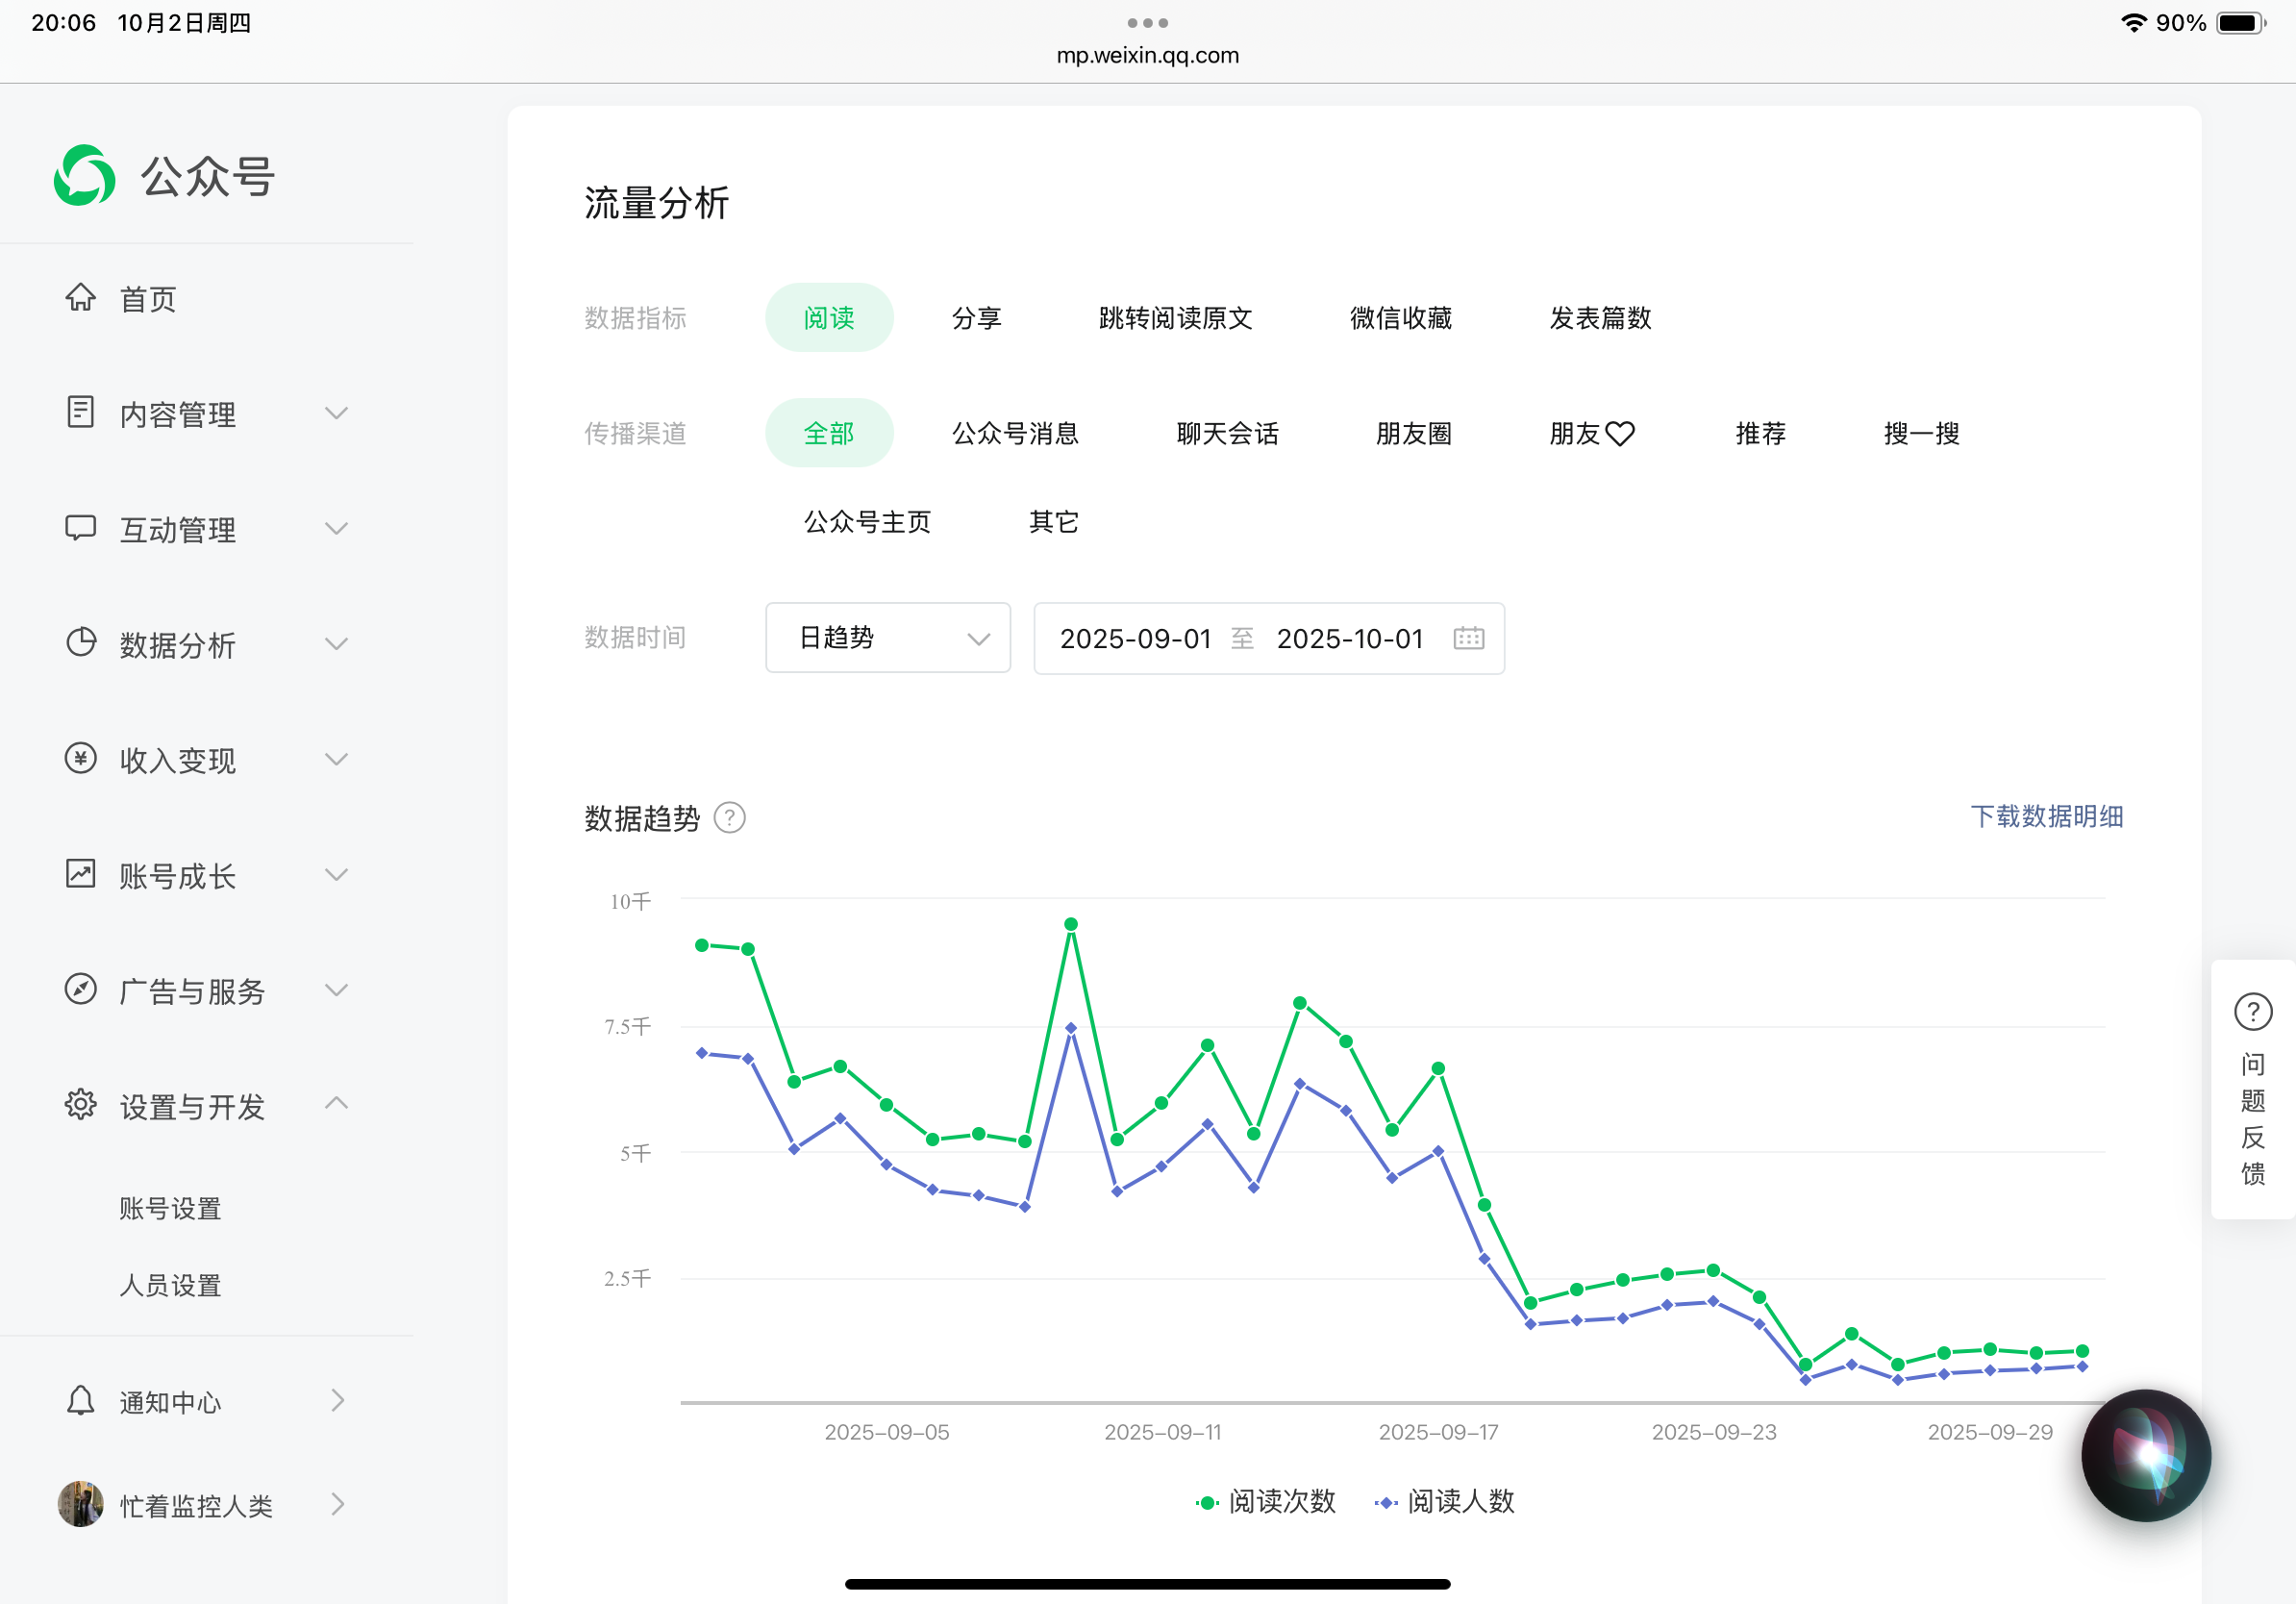The image size is (2296, 1604).
Task: Click the 首页 home icon
Action: (81, 298)
